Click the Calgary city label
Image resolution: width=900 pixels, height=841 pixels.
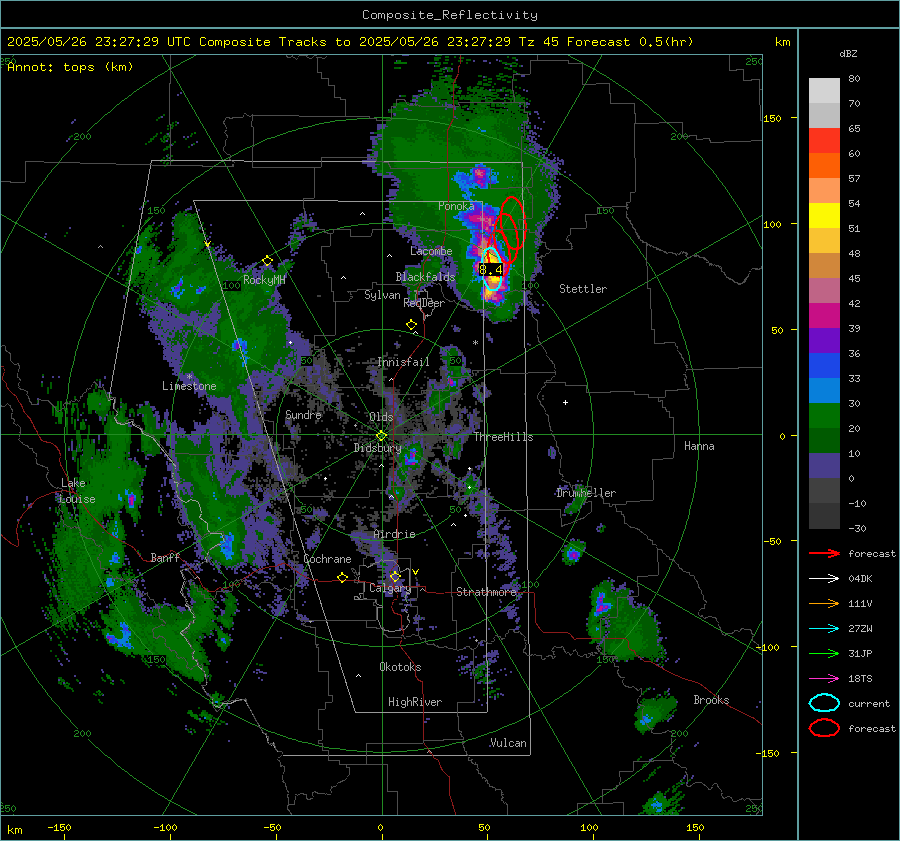pyautogui.click(x=390, y=588)
